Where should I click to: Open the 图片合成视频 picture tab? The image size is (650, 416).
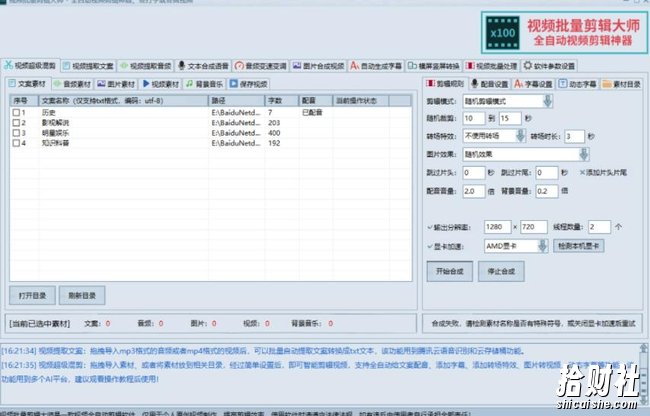318,66
